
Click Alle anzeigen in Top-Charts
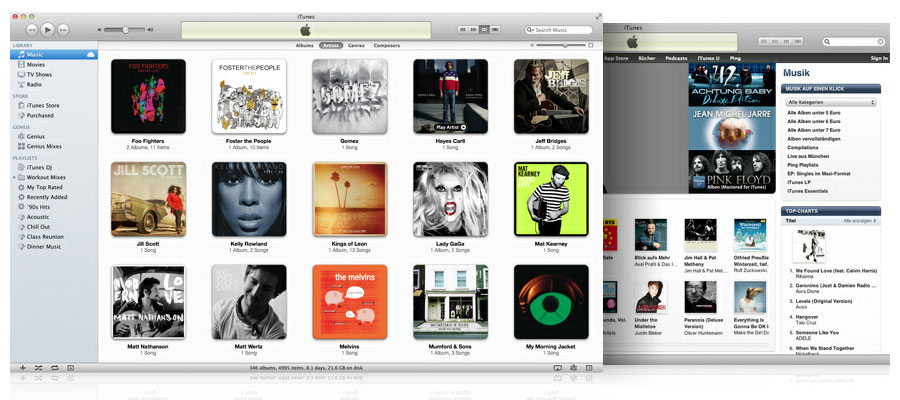click(860, 220)
